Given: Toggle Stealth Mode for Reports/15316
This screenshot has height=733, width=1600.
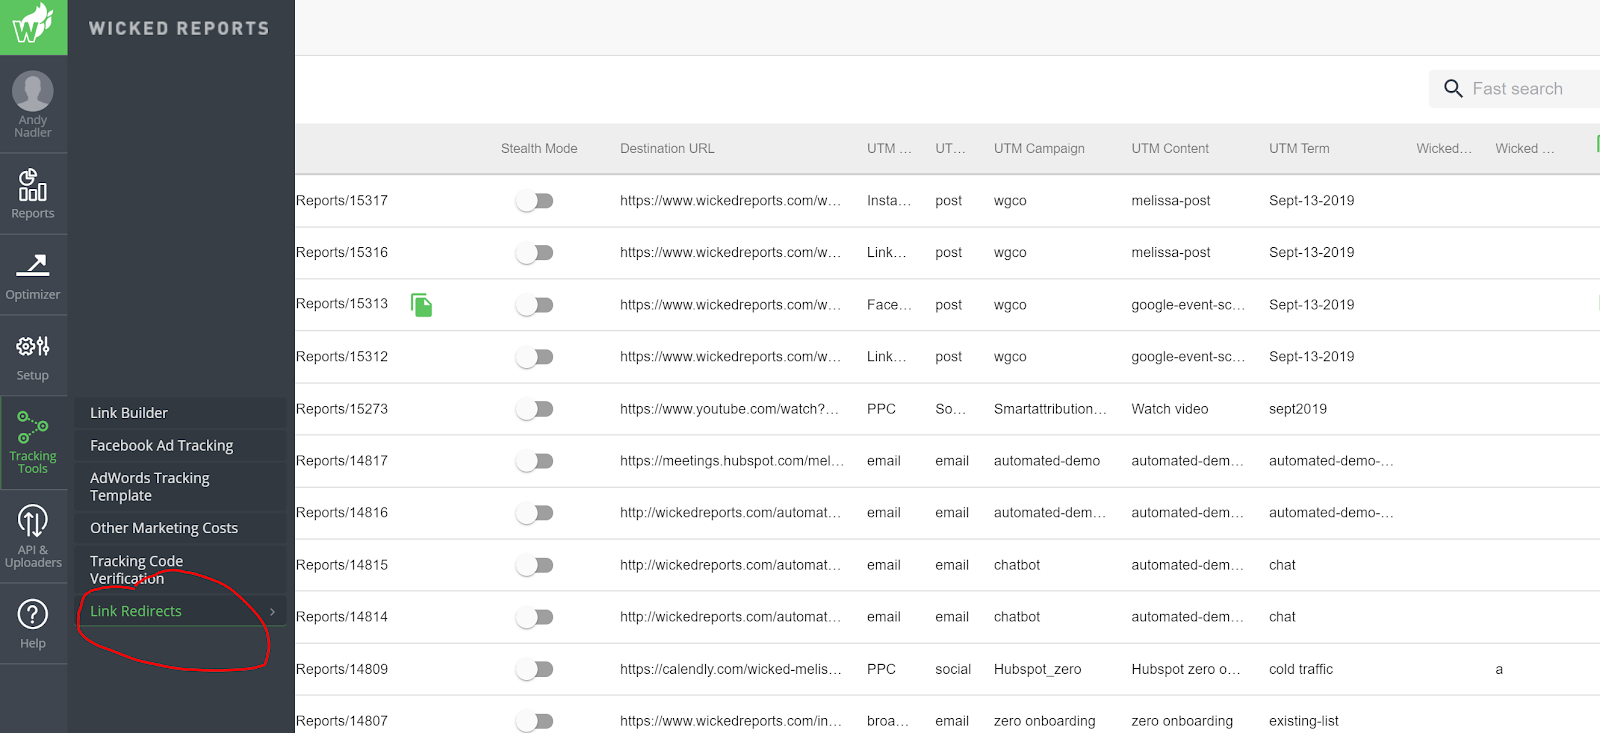Looking at the screenshot, I should tap(535, 253).
